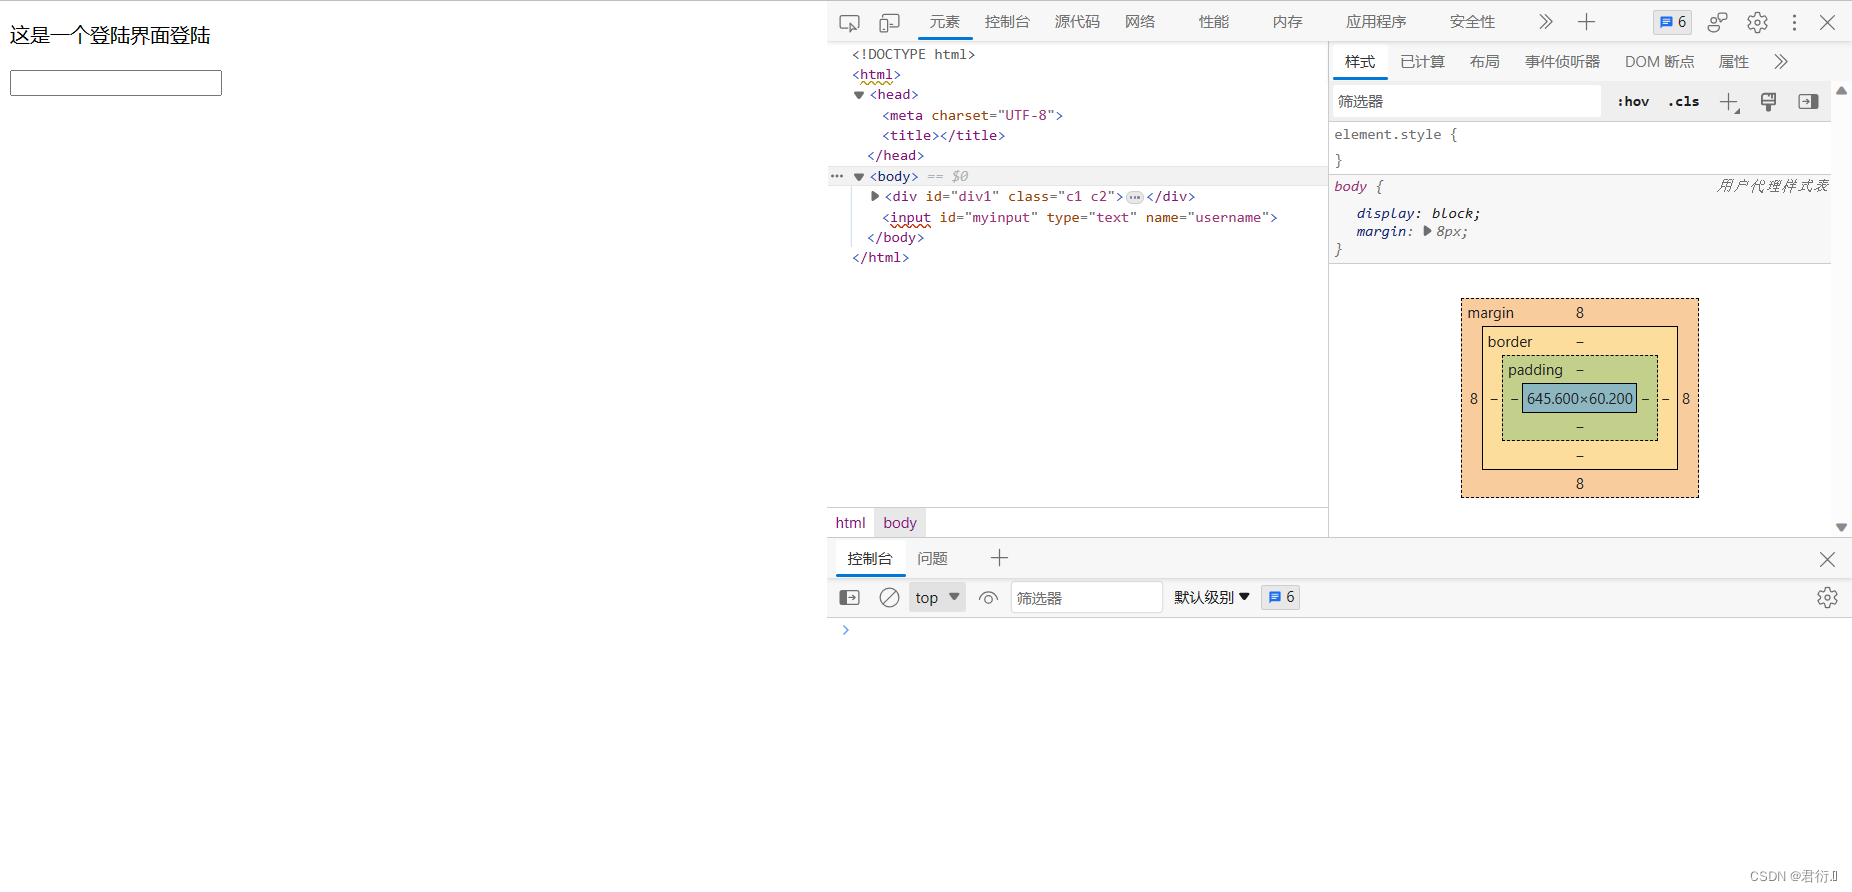This screenshot has height=892, width=1852.
Task: Select the 布局 sub-tab
Action: pyautogui.click(x=1485, y=62)
